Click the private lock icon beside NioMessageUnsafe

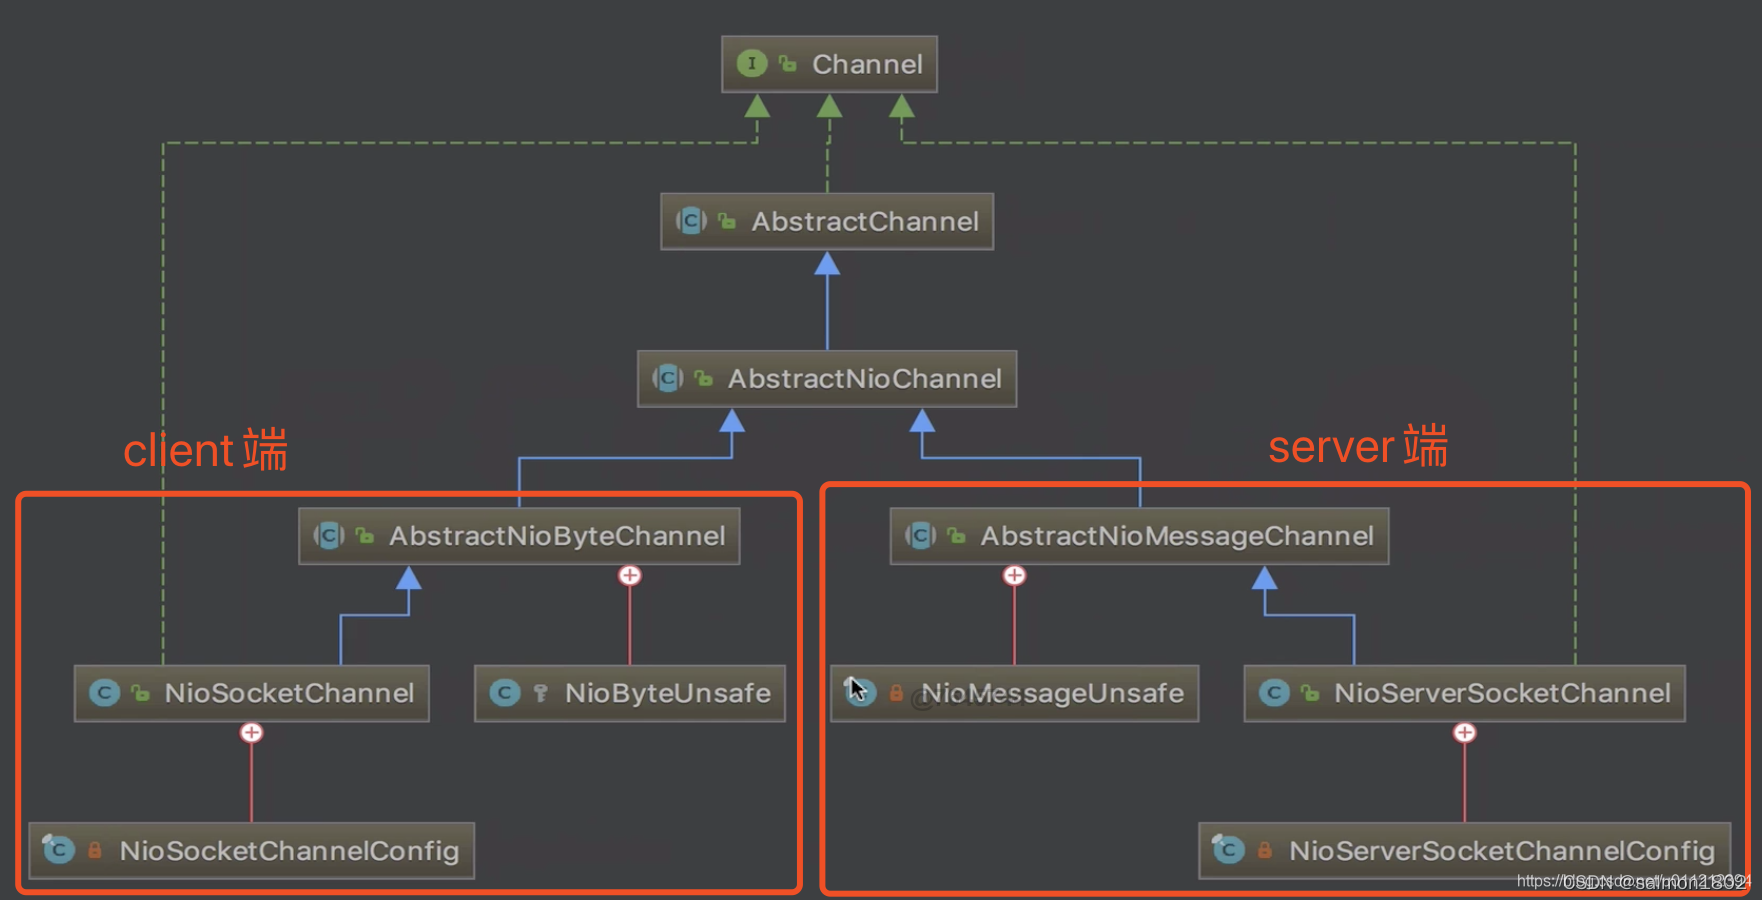pos(896,693)
